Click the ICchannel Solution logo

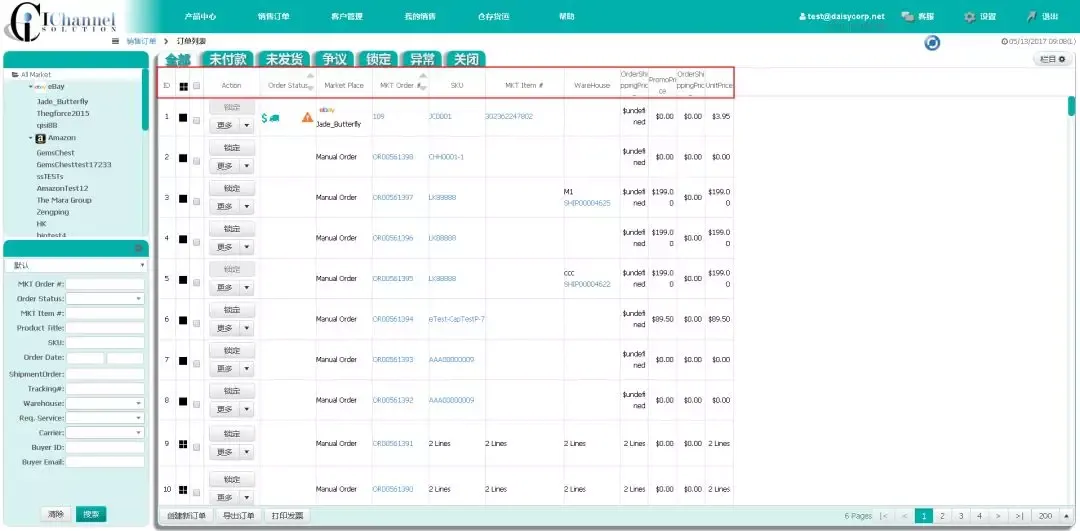[59, 22]
